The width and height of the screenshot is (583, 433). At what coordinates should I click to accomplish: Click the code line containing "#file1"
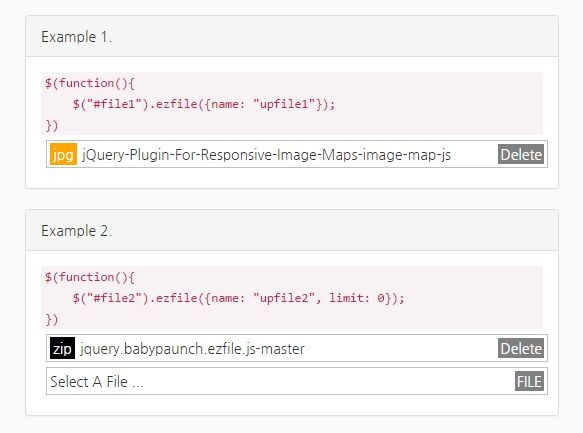tap(204, 104)
